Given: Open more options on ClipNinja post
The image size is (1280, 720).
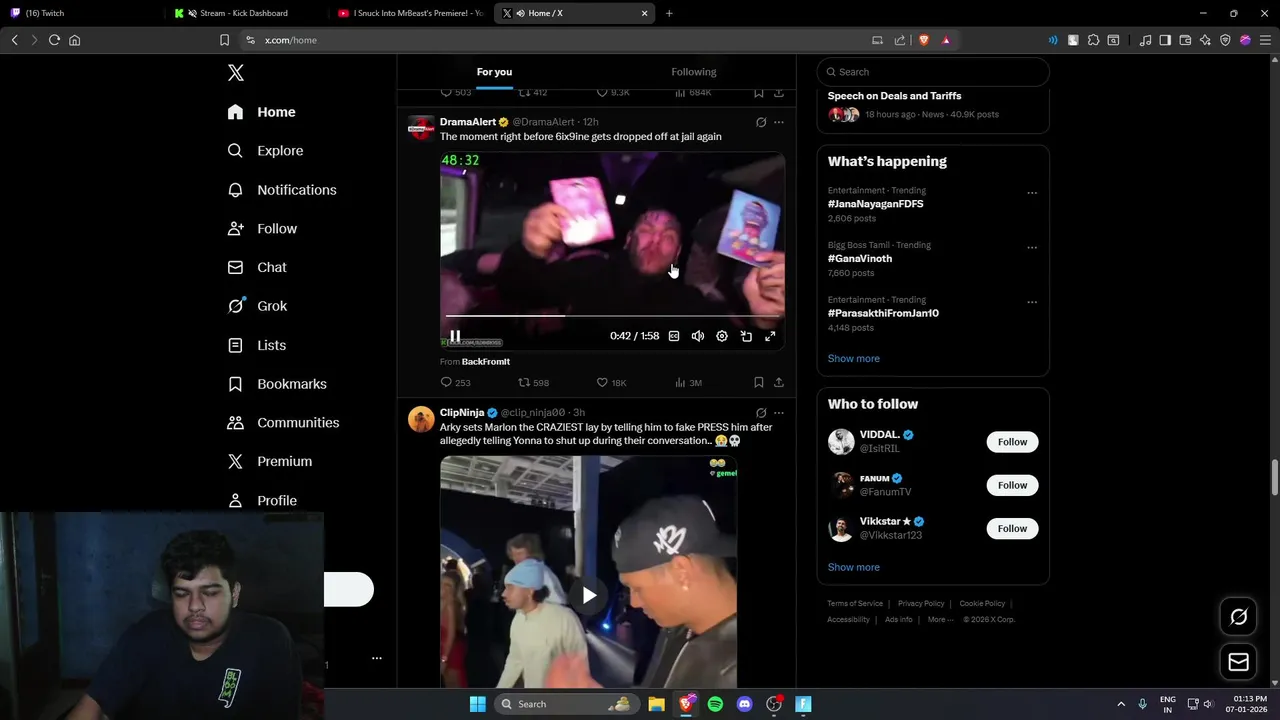Looking at the screenshot, I should [x=779, y=413].
